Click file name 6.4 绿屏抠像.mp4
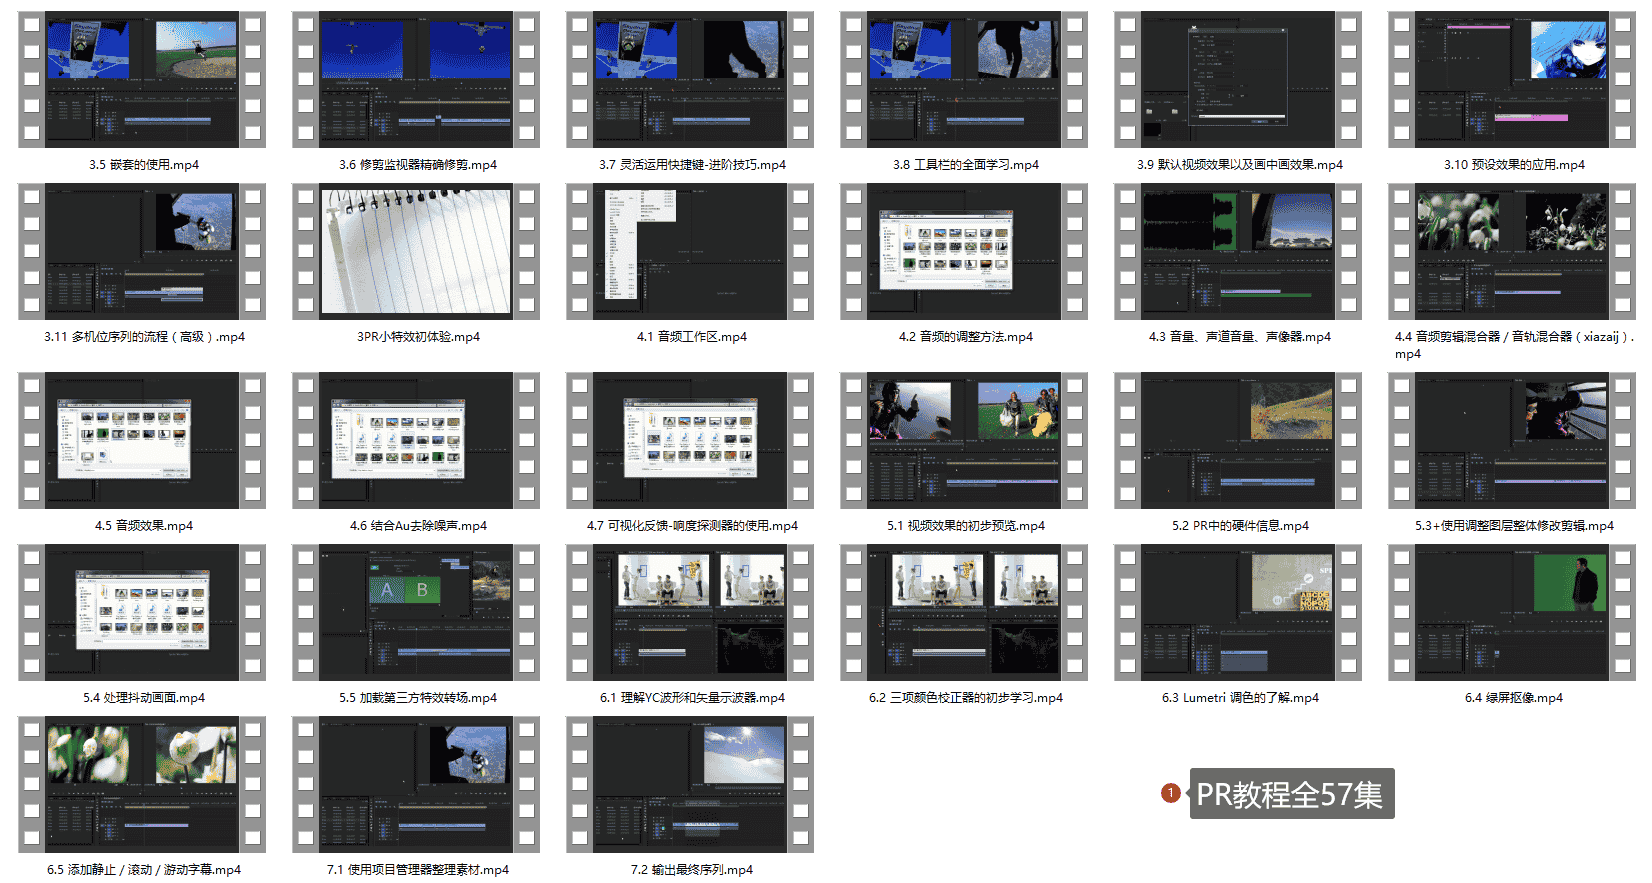 click(1514, 698)
